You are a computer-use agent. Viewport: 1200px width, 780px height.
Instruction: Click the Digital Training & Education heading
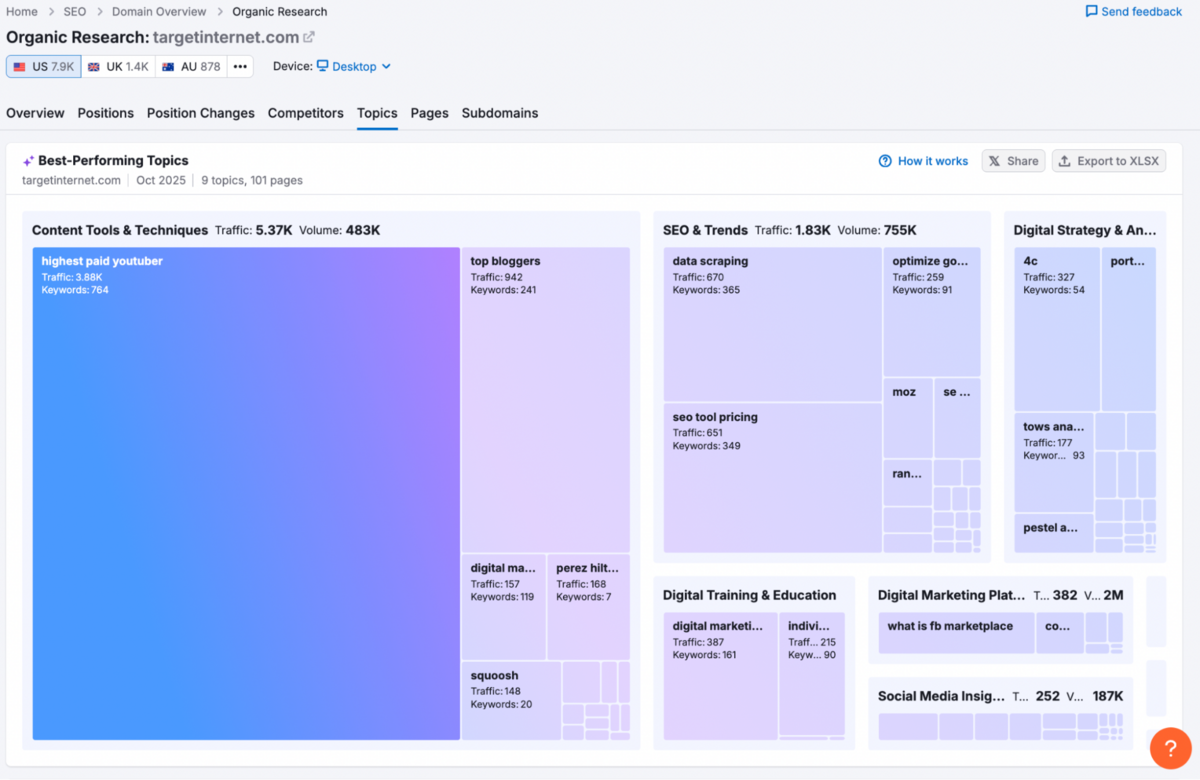coord(749,595)
